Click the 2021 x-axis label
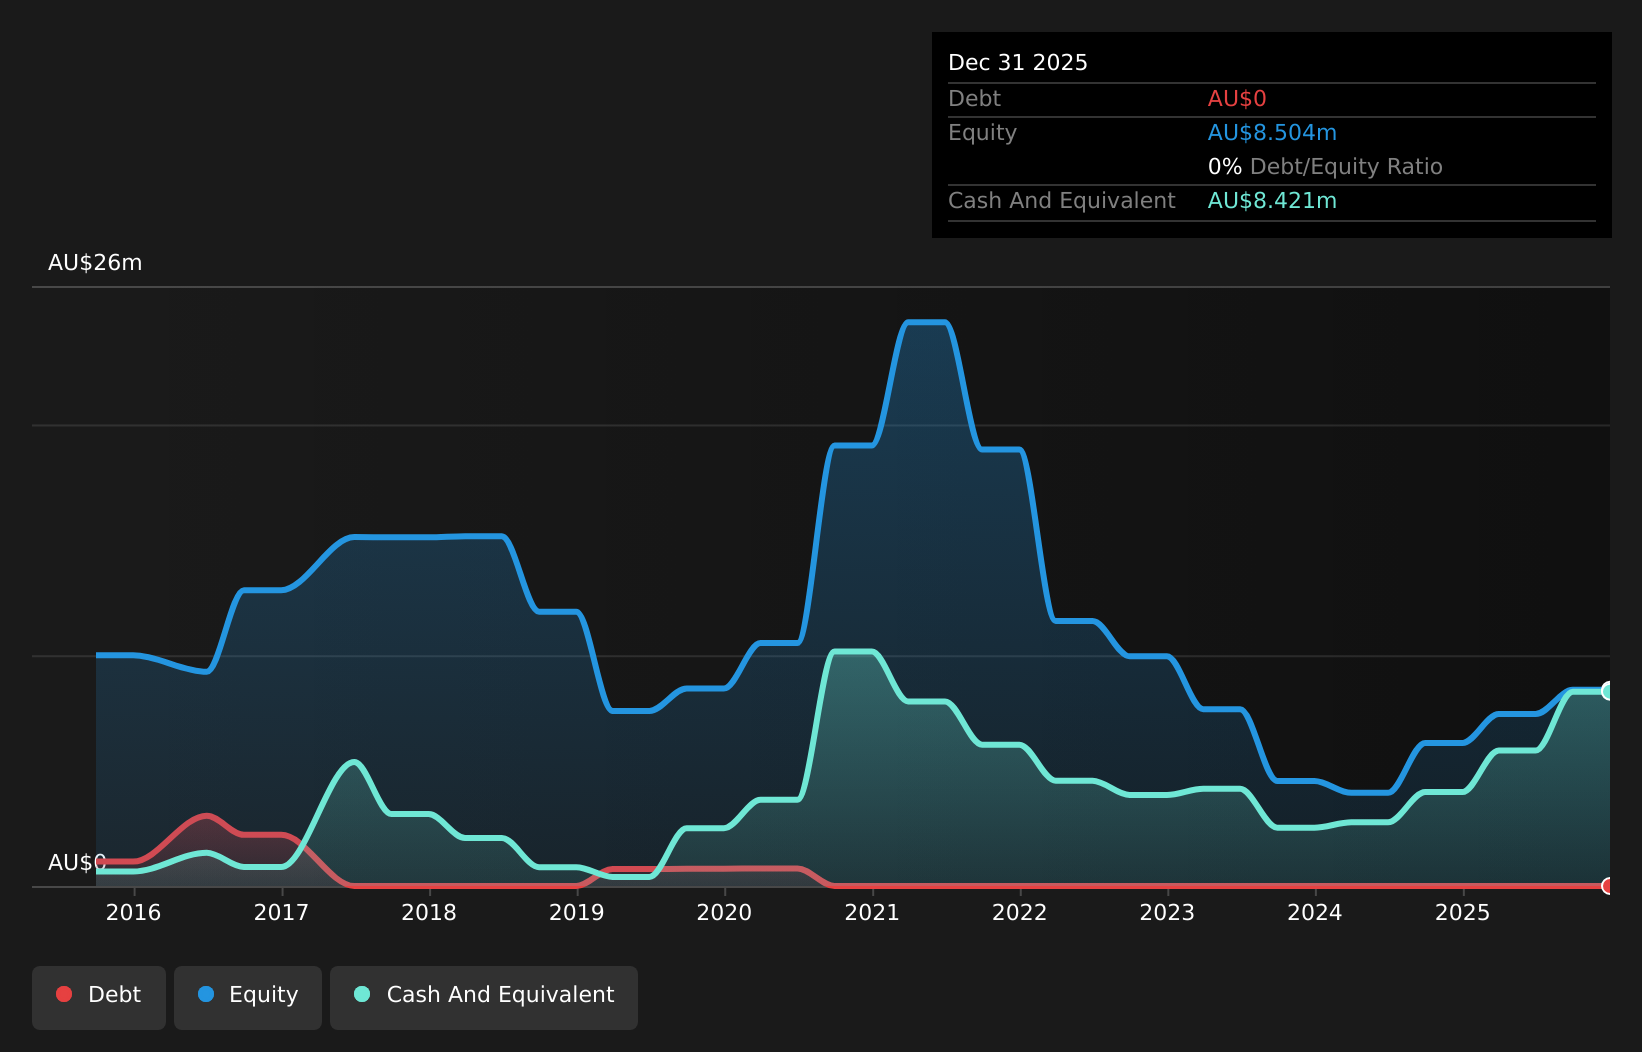 point(872,912)
